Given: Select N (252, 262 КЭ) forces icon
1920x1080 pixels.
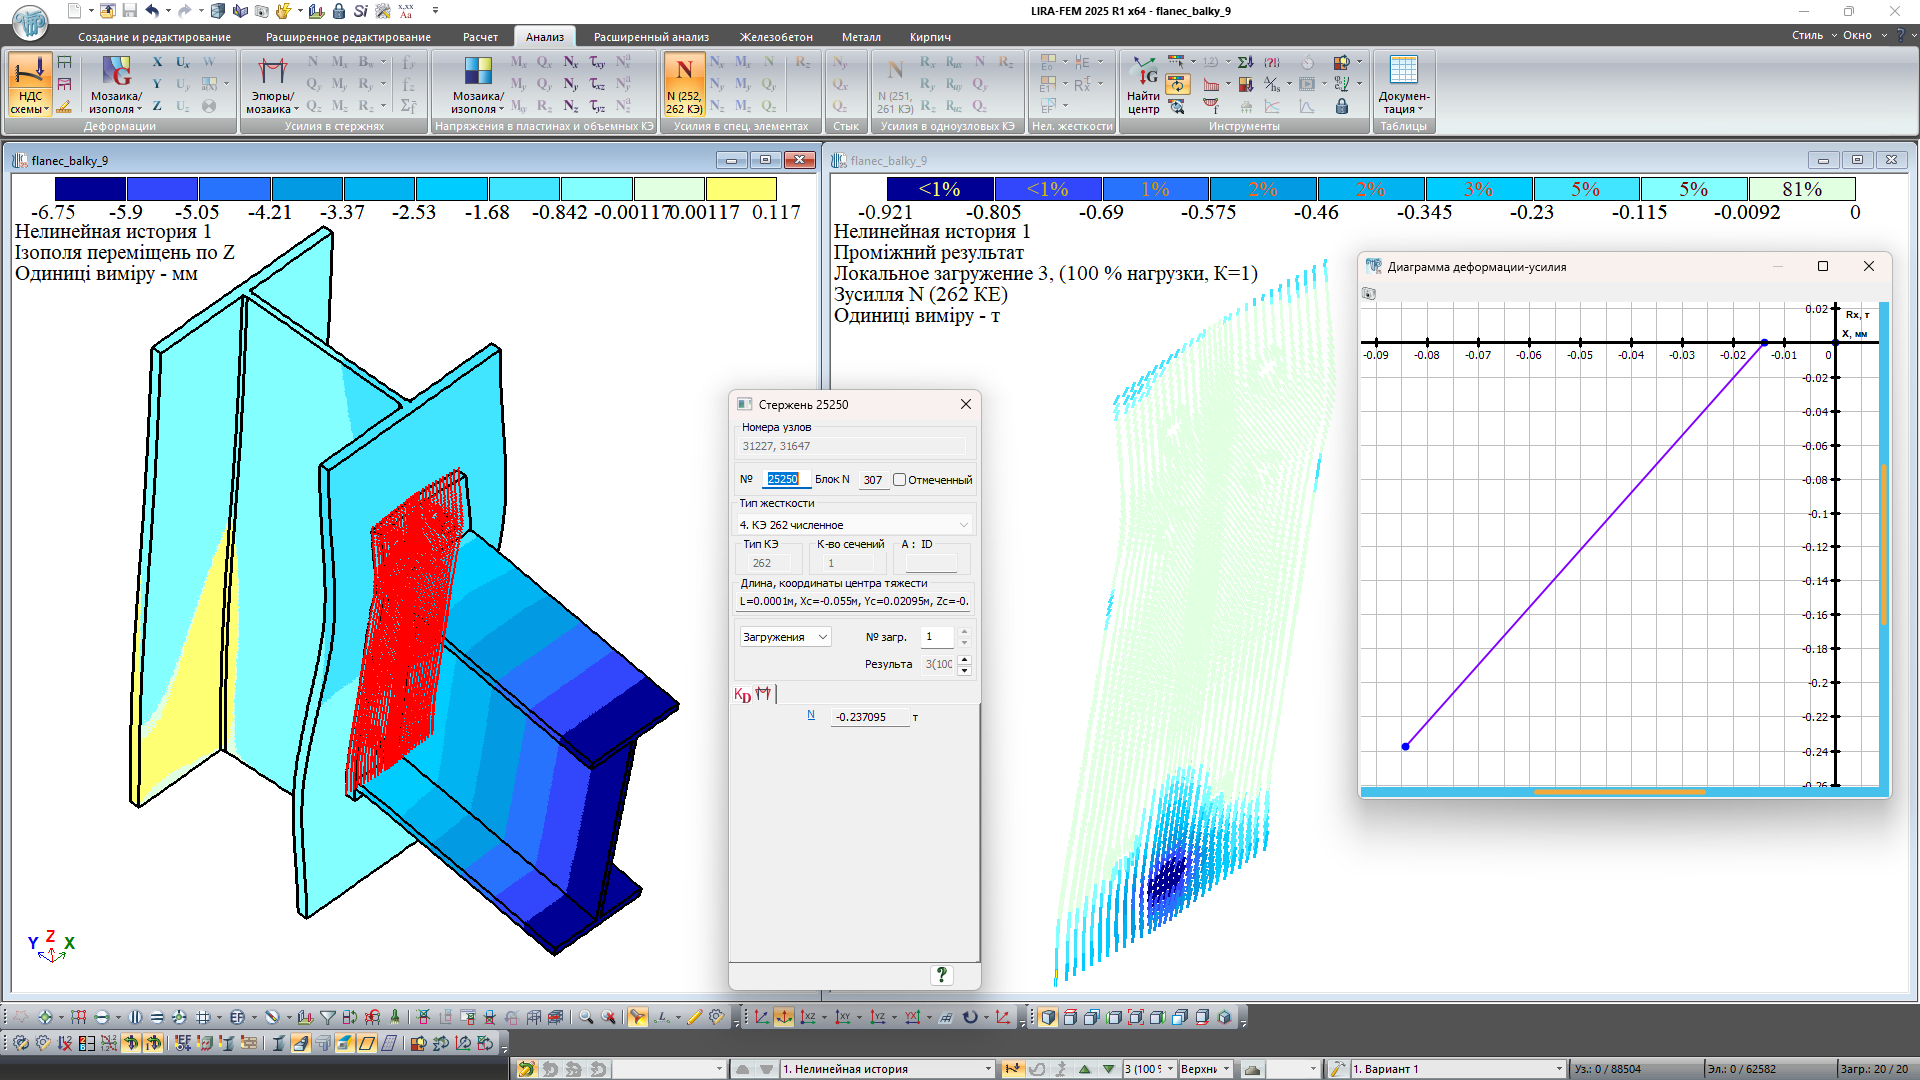Looking at the screenshot, I should click(x=684, y=84).
